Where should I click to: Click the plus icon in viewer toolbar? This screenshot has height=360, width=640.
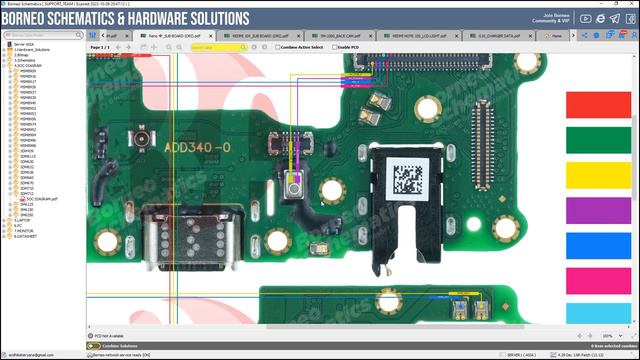[154, 47]
